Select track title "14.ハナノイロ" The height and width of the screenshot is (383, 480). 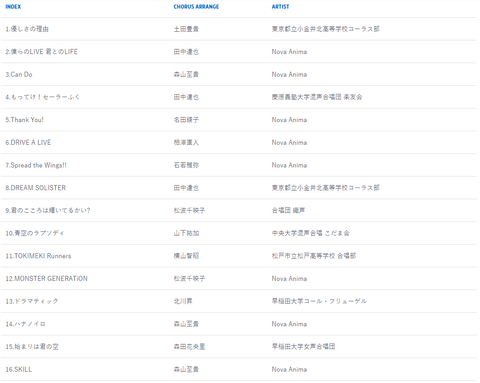tap(26, 324)
